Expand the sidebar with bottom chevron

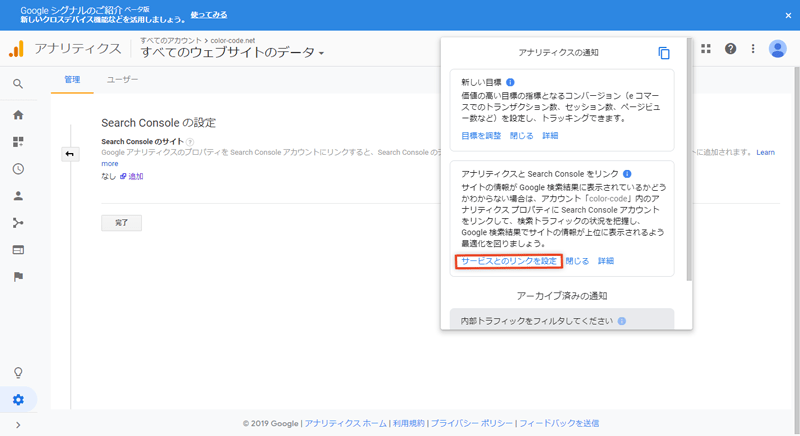pyautogui.click(x=18, y=425)
